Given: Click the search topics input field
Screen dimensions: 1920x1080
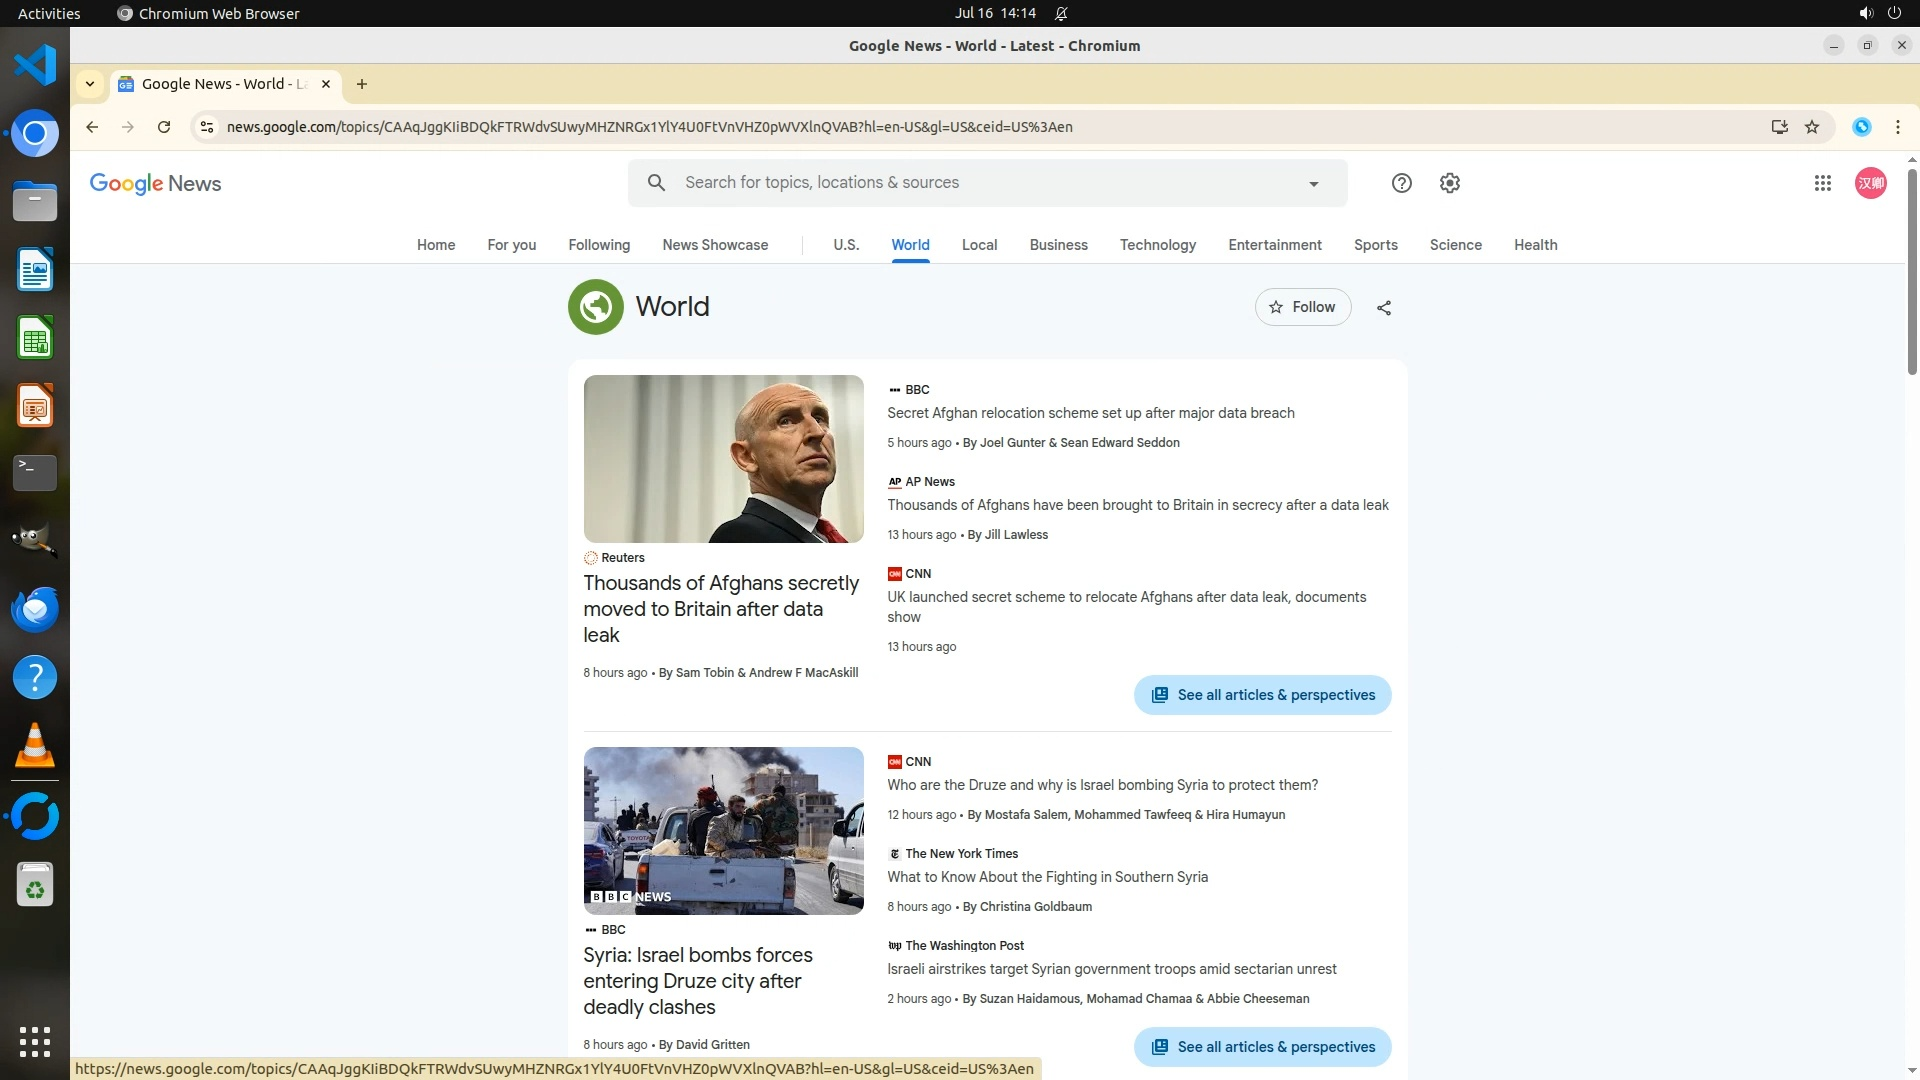Looking at the screenshot, I should pos(980,183).
